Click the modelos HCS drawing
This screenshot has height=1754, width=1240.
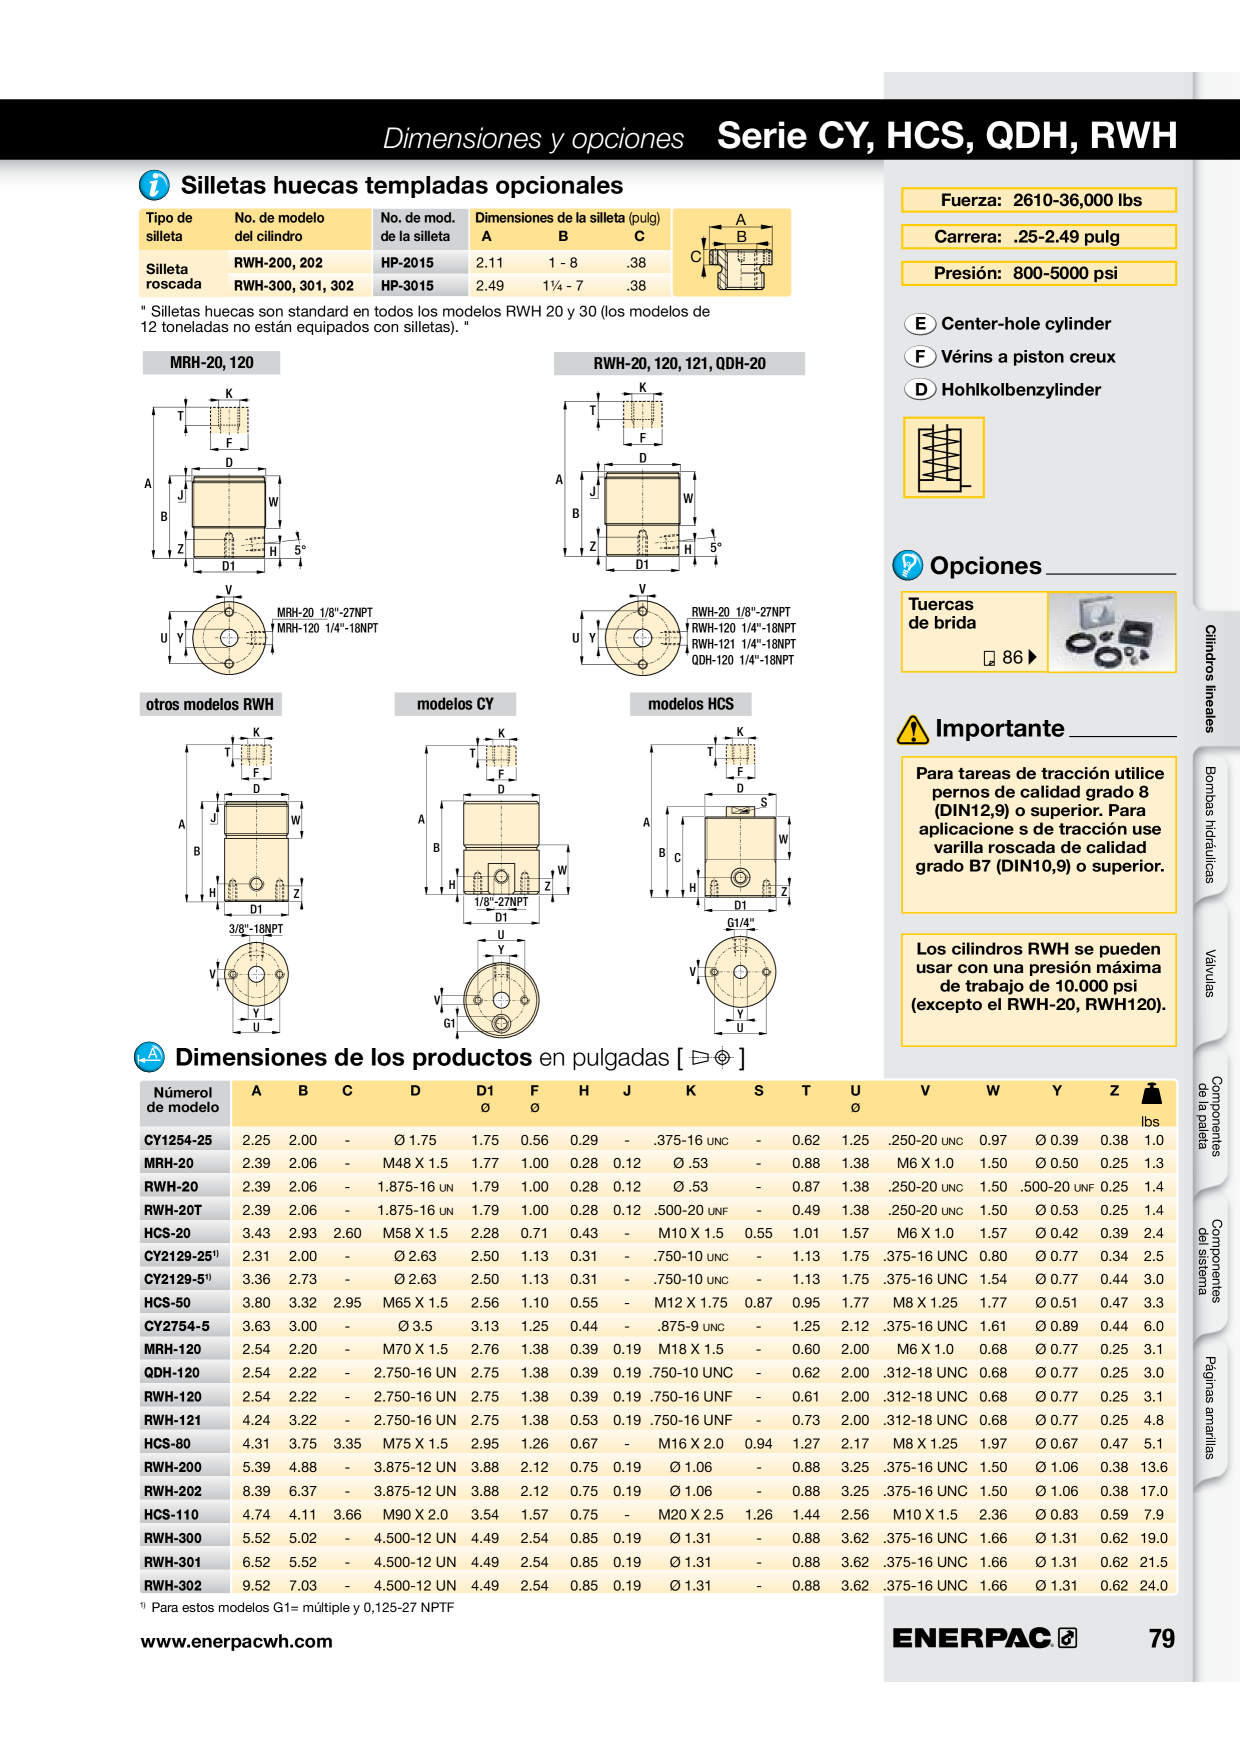click(x=717, y=880)
